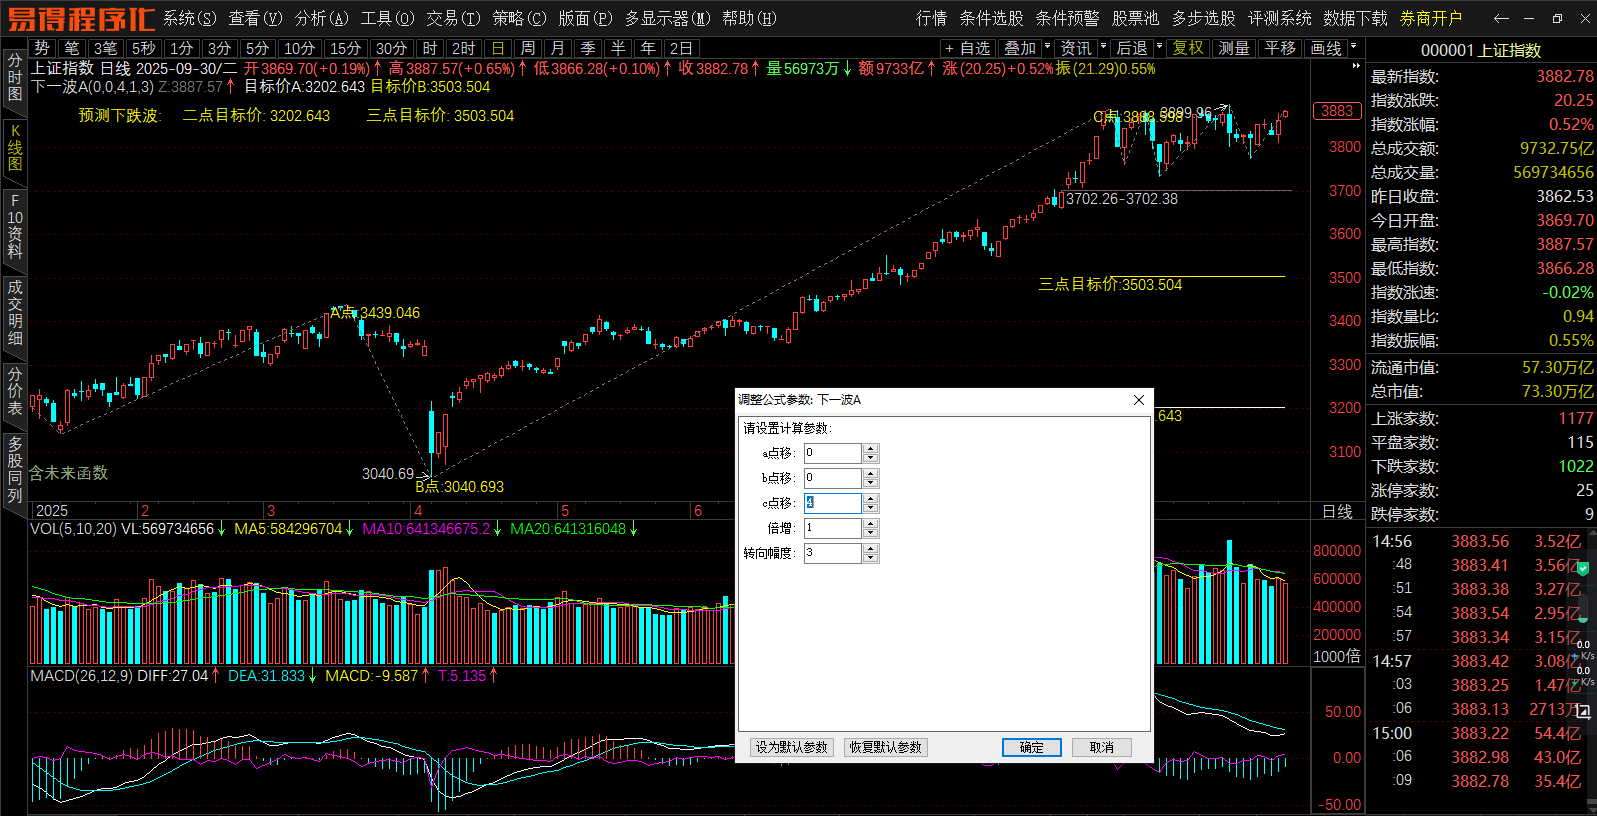Click the 测量 measure tool
Screen dimensions: 1597x816
point(1234,48)
